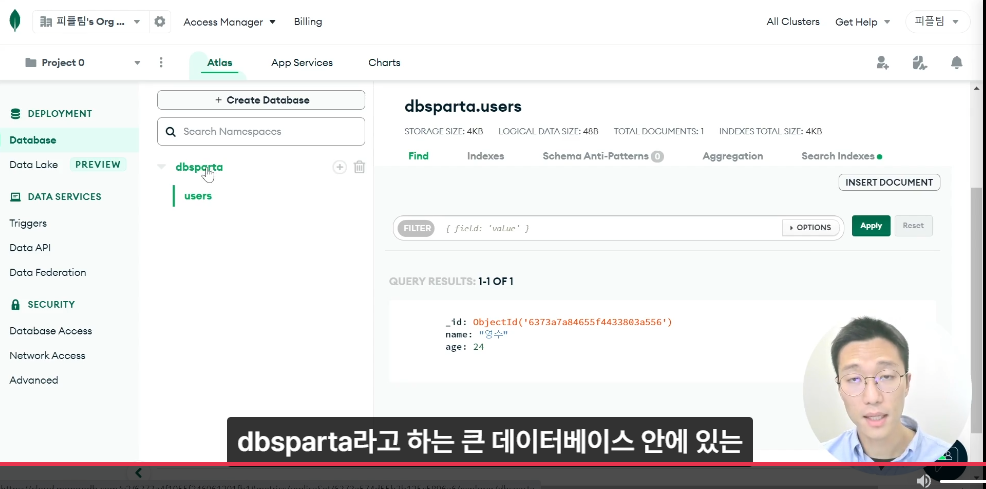Apply the query filter

click(x=871, y=226)
